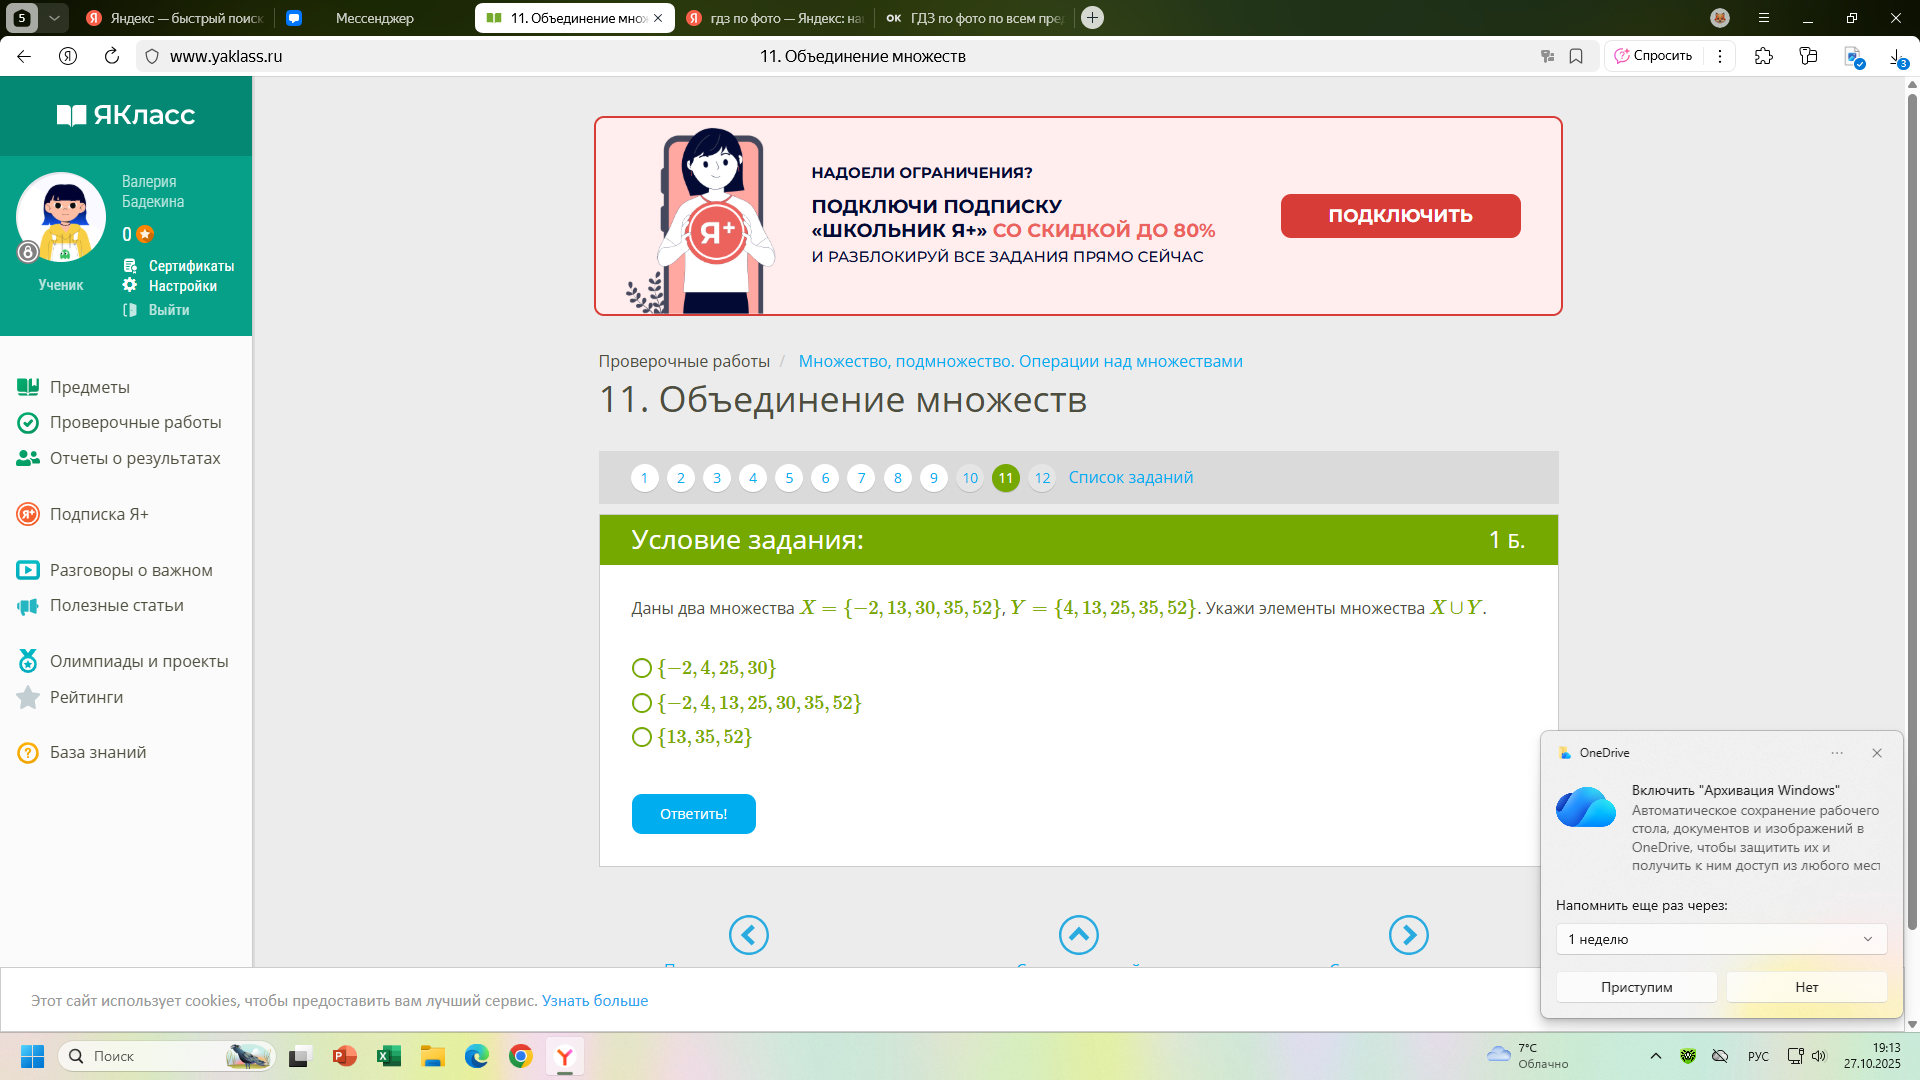
Task: Switch to the 'гдз по фото' tab
Action: click(x=775, y=18)
